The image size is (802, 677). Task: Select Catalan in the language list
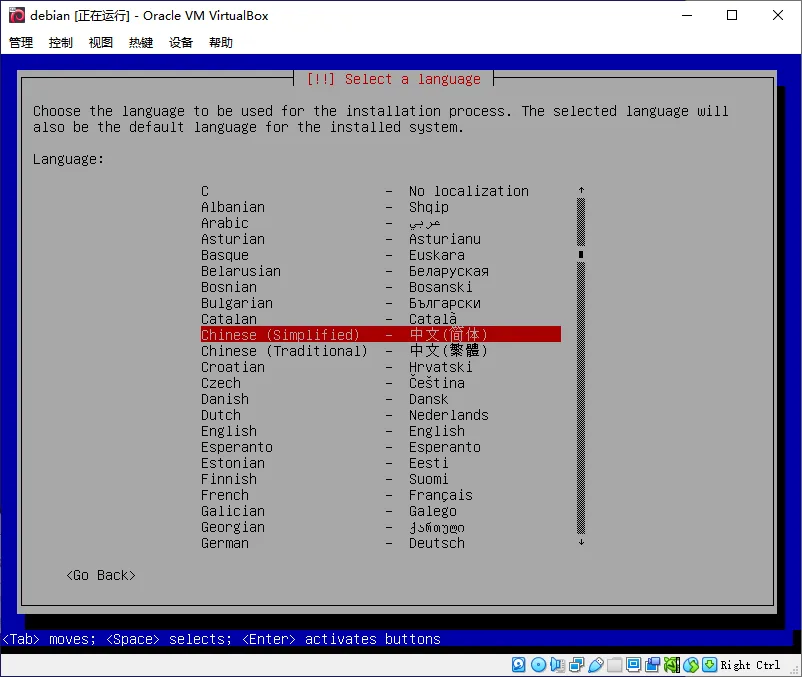(x=381, y=319)
